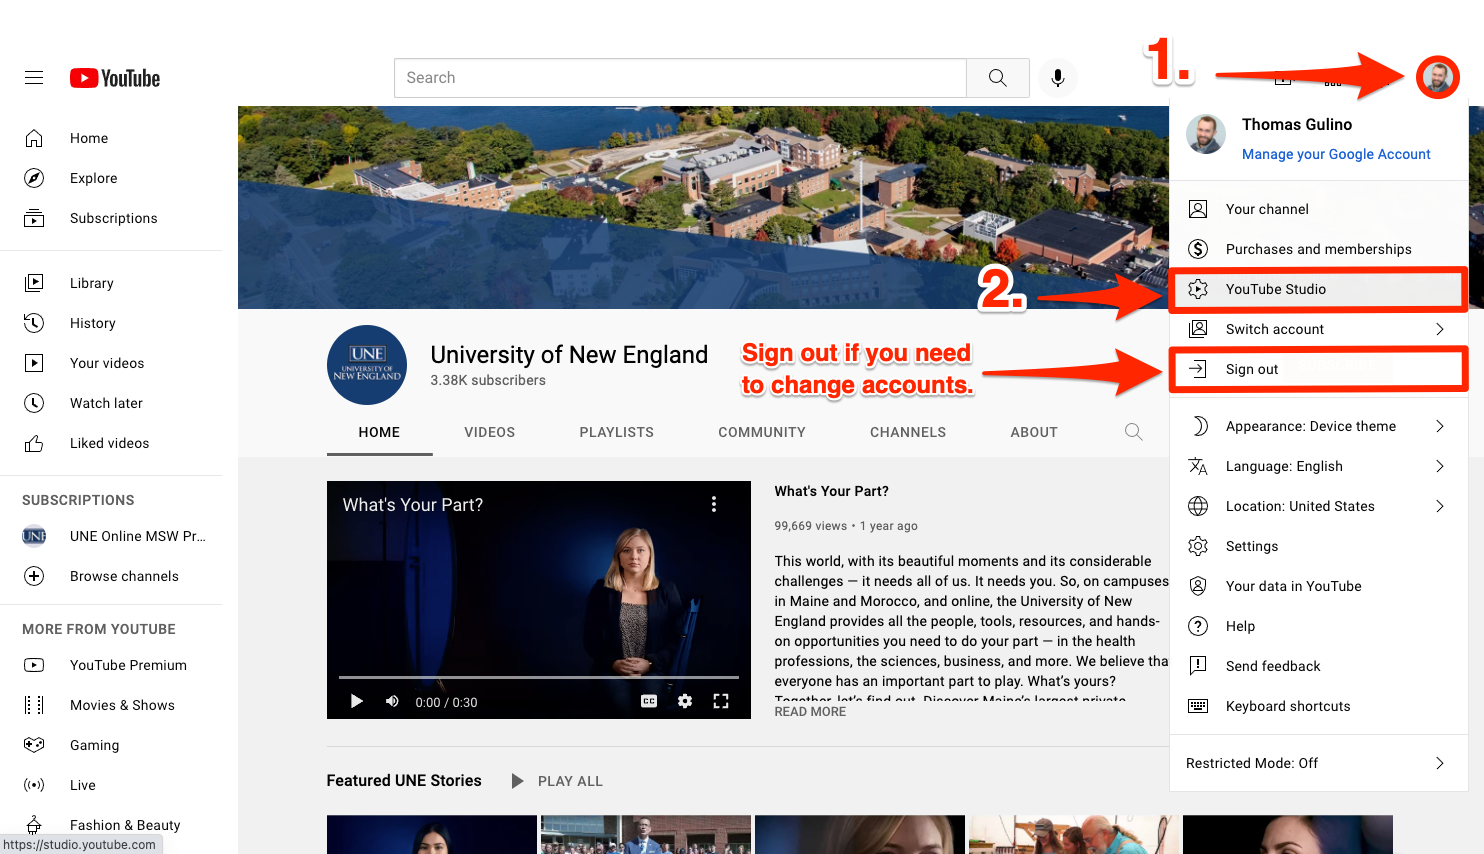Screen dimensions: 1484x854
Task: Select the HOME channel tab
Action: [379, 432]
